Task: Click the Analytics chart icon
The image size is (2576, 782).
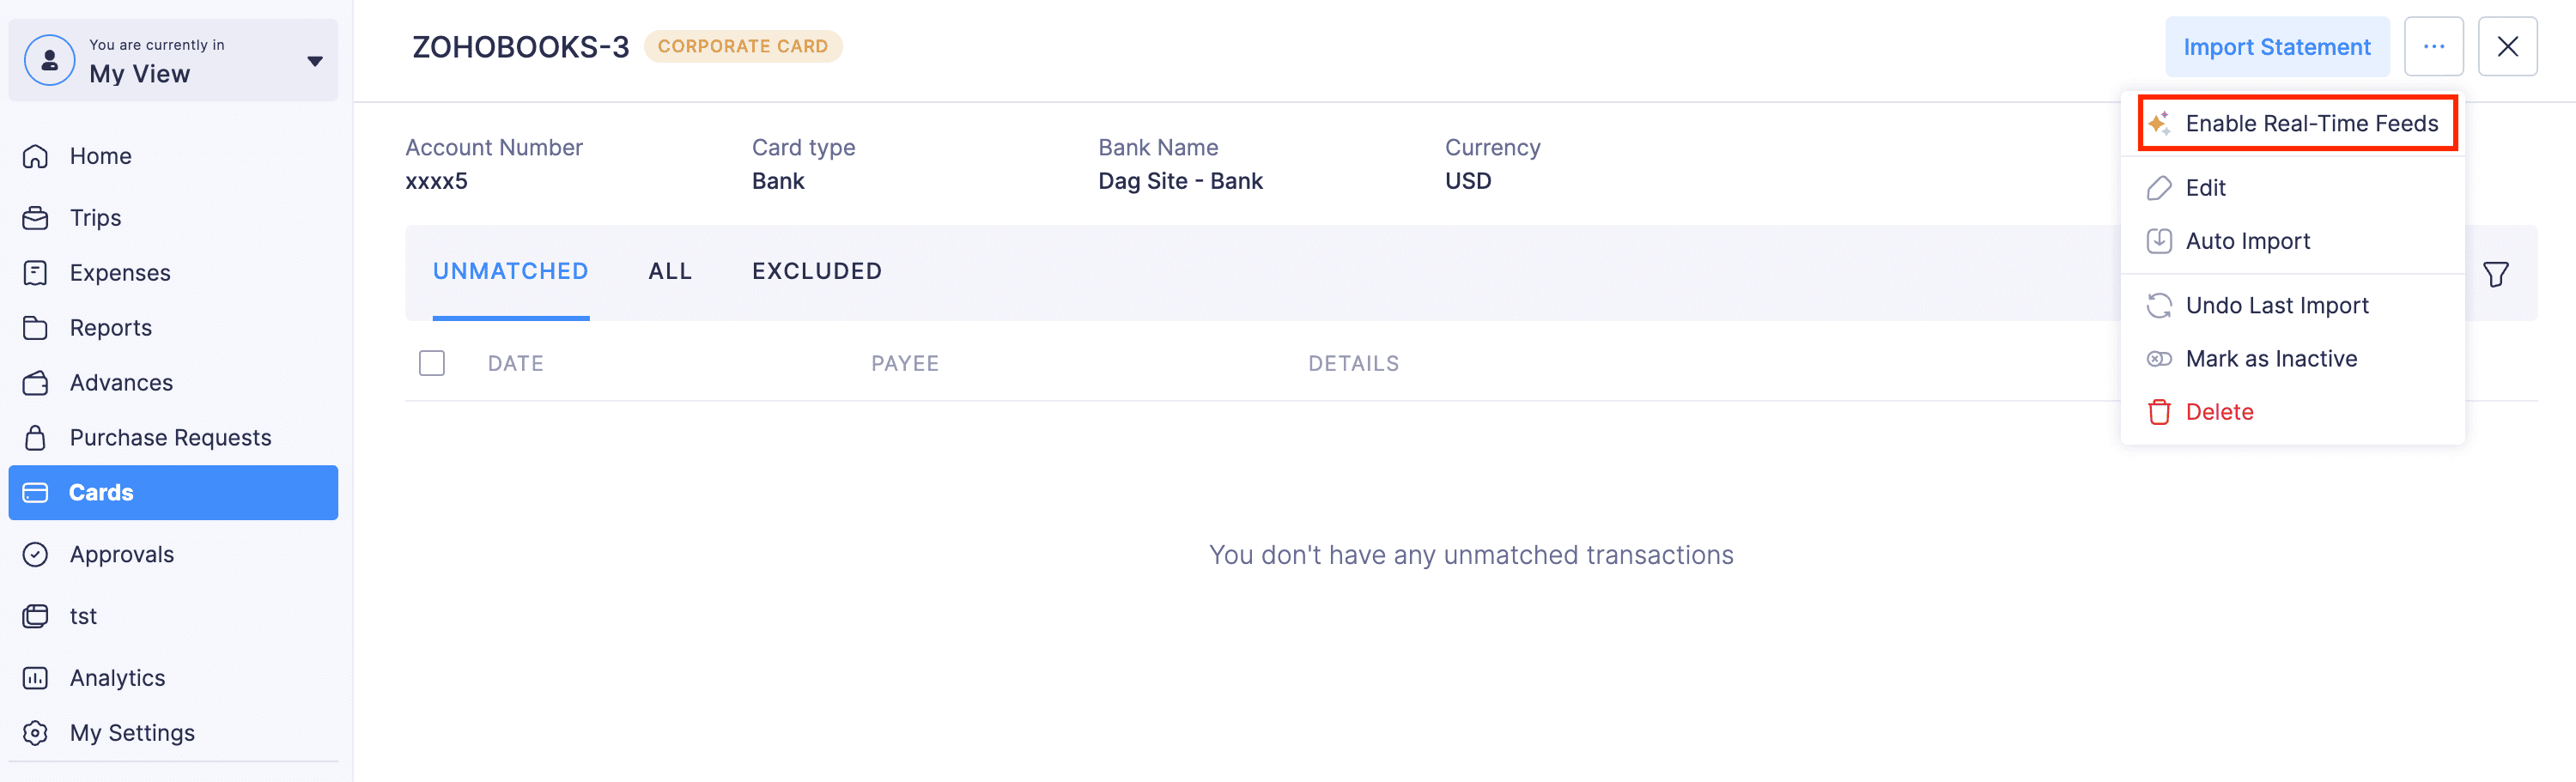Action: 36,678
